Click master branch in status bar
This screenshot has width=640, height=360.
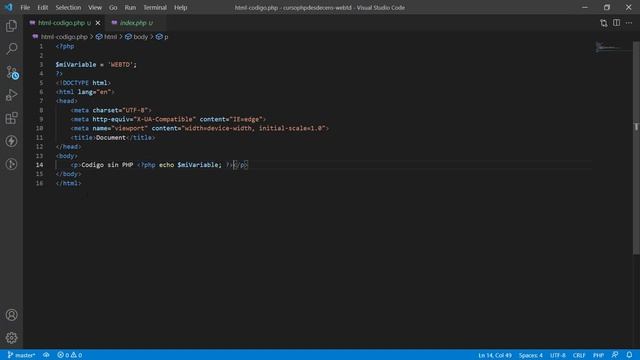pyautogui.click(x=21, y=355)
